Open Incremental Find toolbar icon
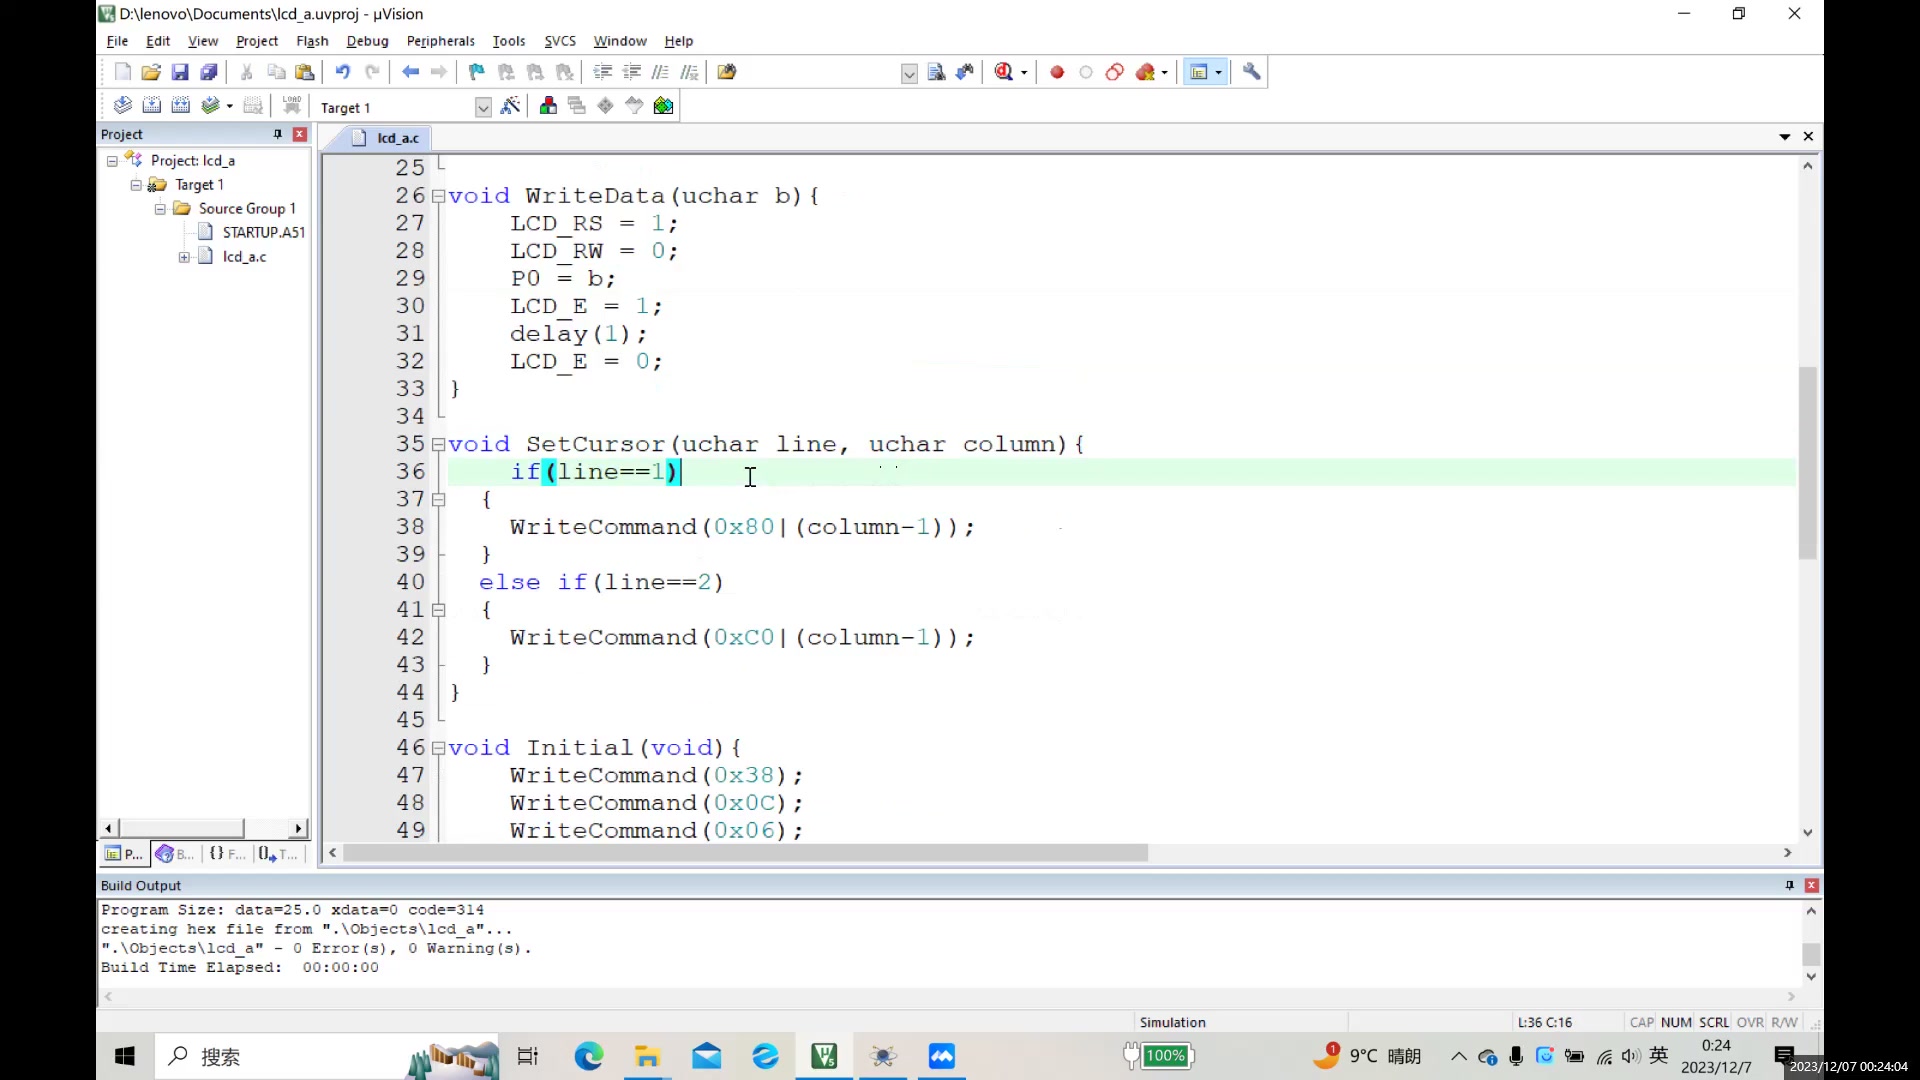This screenshot has height=1080, width=1920. point(965,72)
